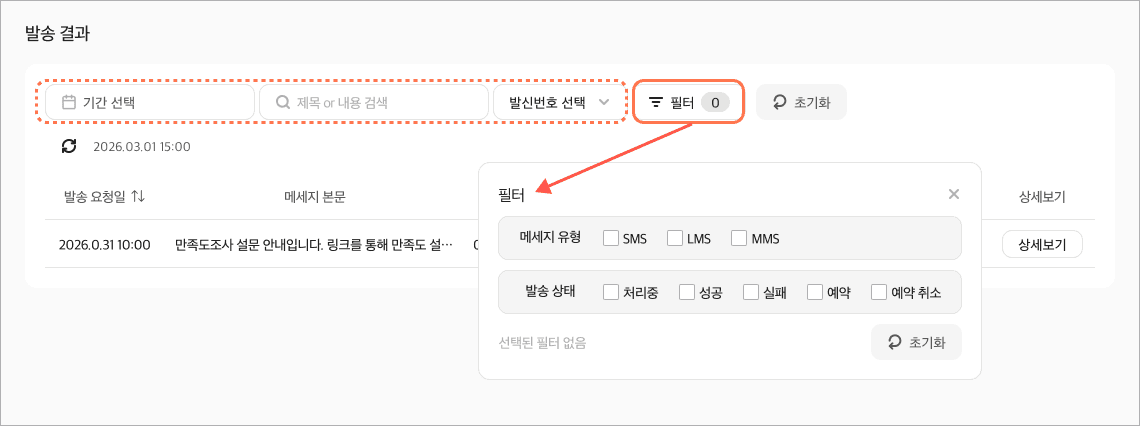Click the top toolbar 초기화 button
1140x426 pixels.
coord(801,103)
